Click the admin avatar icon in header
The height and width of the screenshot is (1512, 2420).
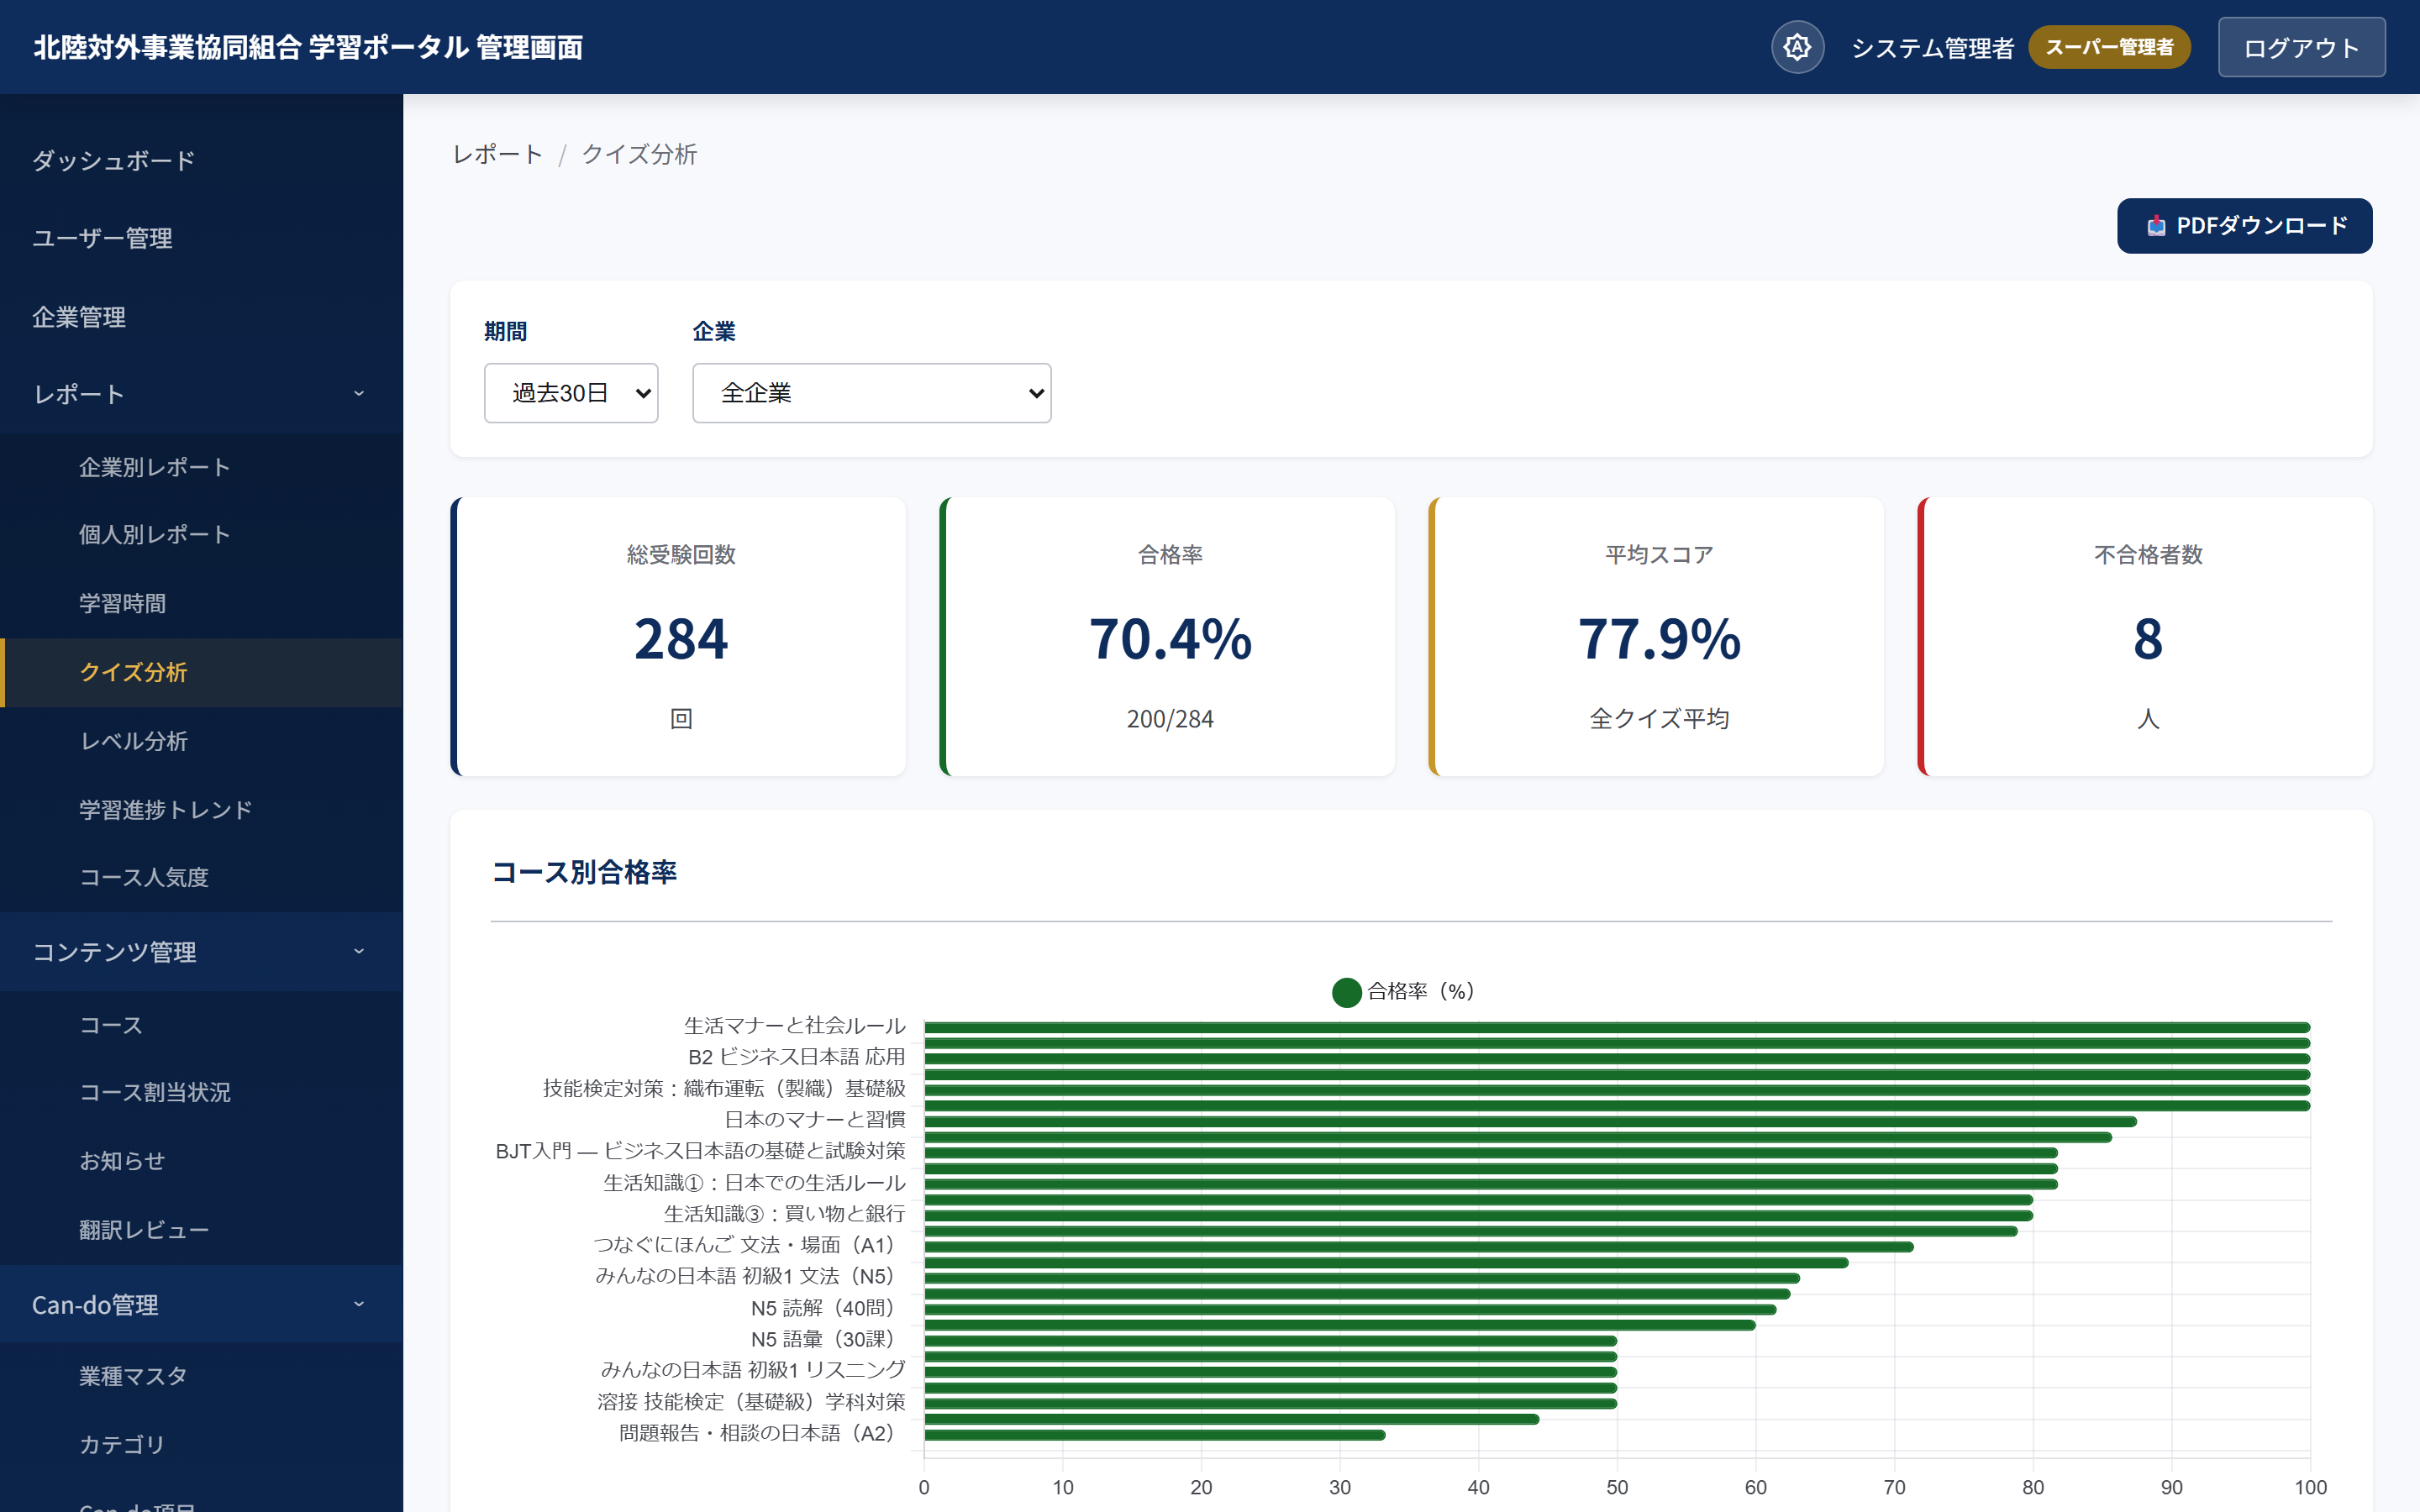coord(1797,47)
